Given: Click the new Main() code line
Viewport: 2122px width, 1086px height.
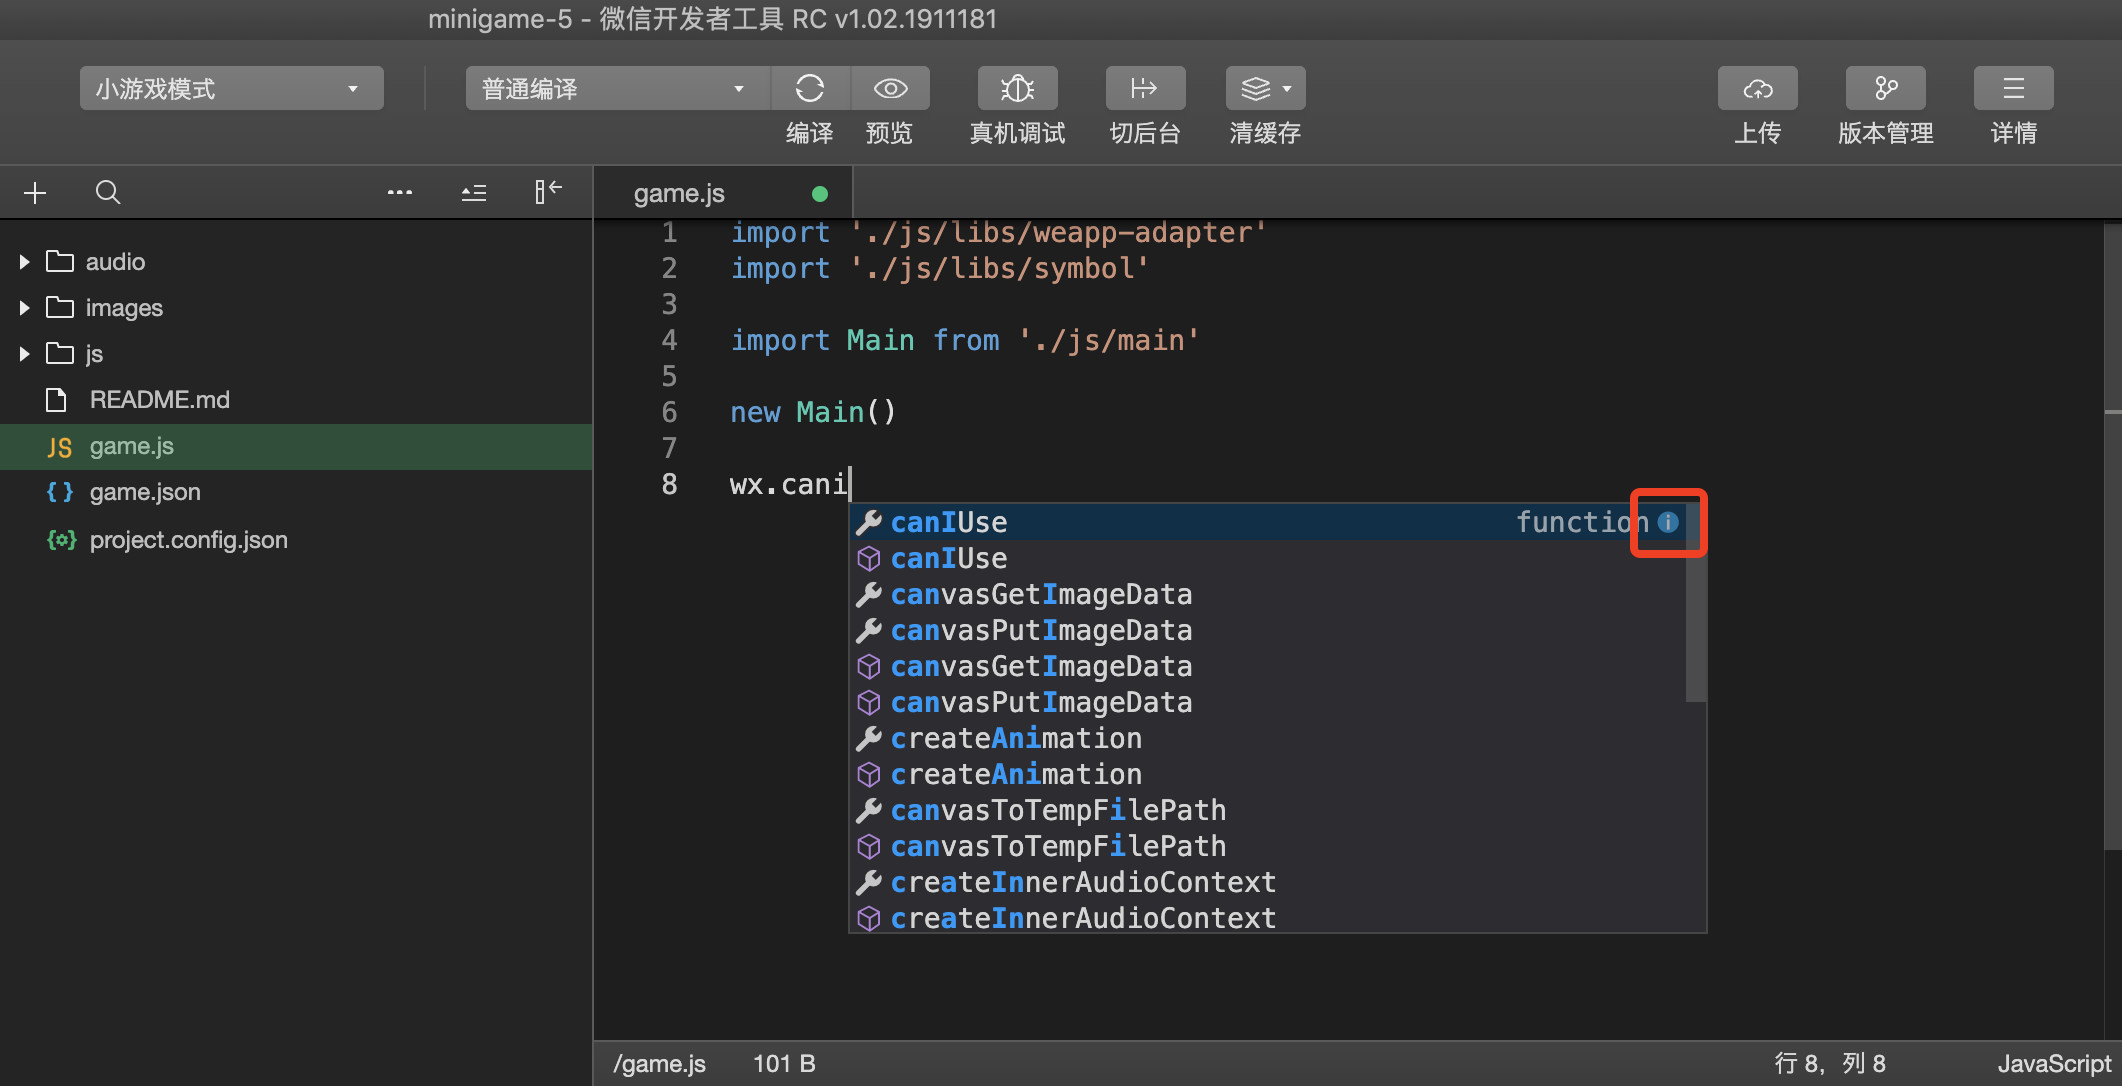Looking at the screenshot, I should coord(813,412).
